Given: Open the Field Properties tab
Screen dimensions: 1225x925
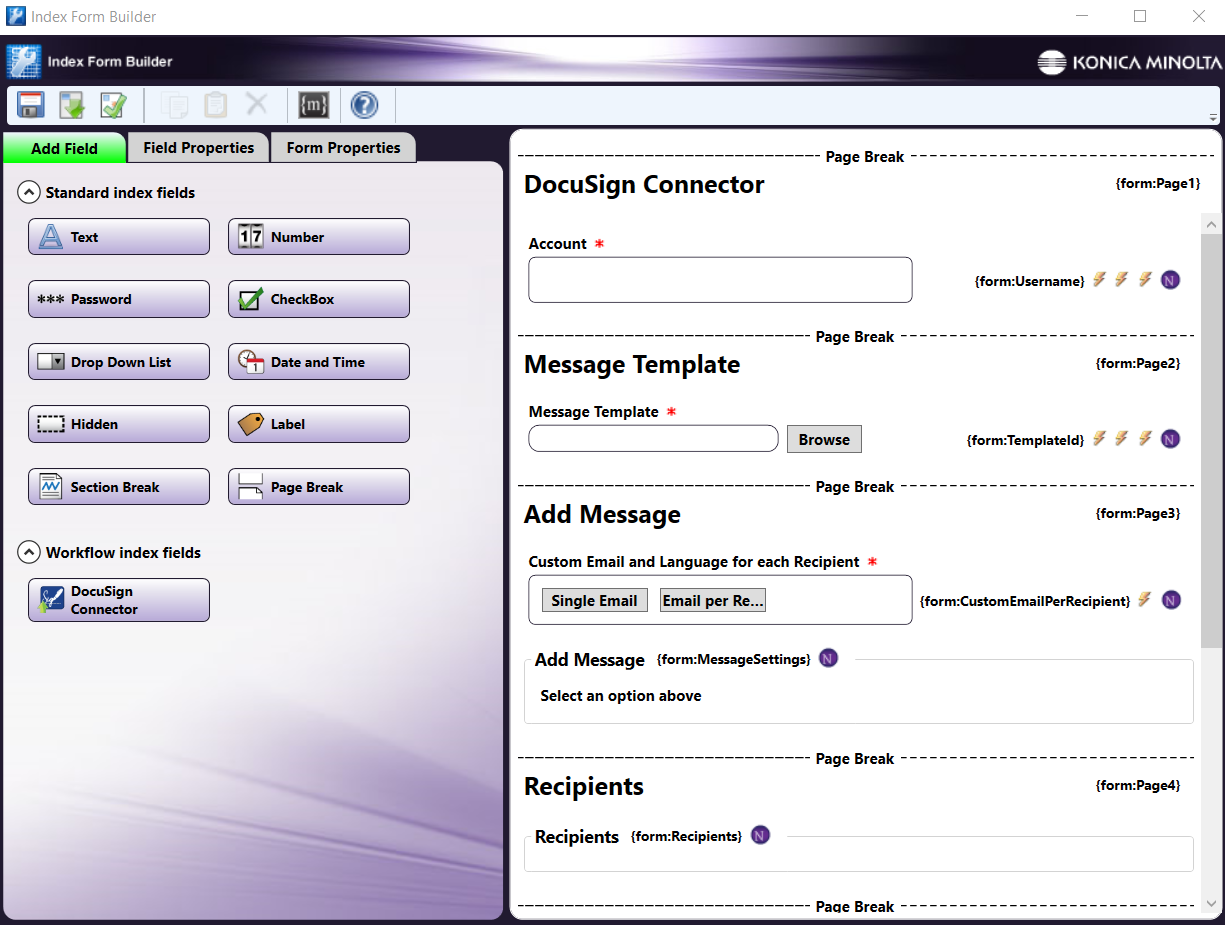Looking at the screenshot, I should (x=199, y=147).
